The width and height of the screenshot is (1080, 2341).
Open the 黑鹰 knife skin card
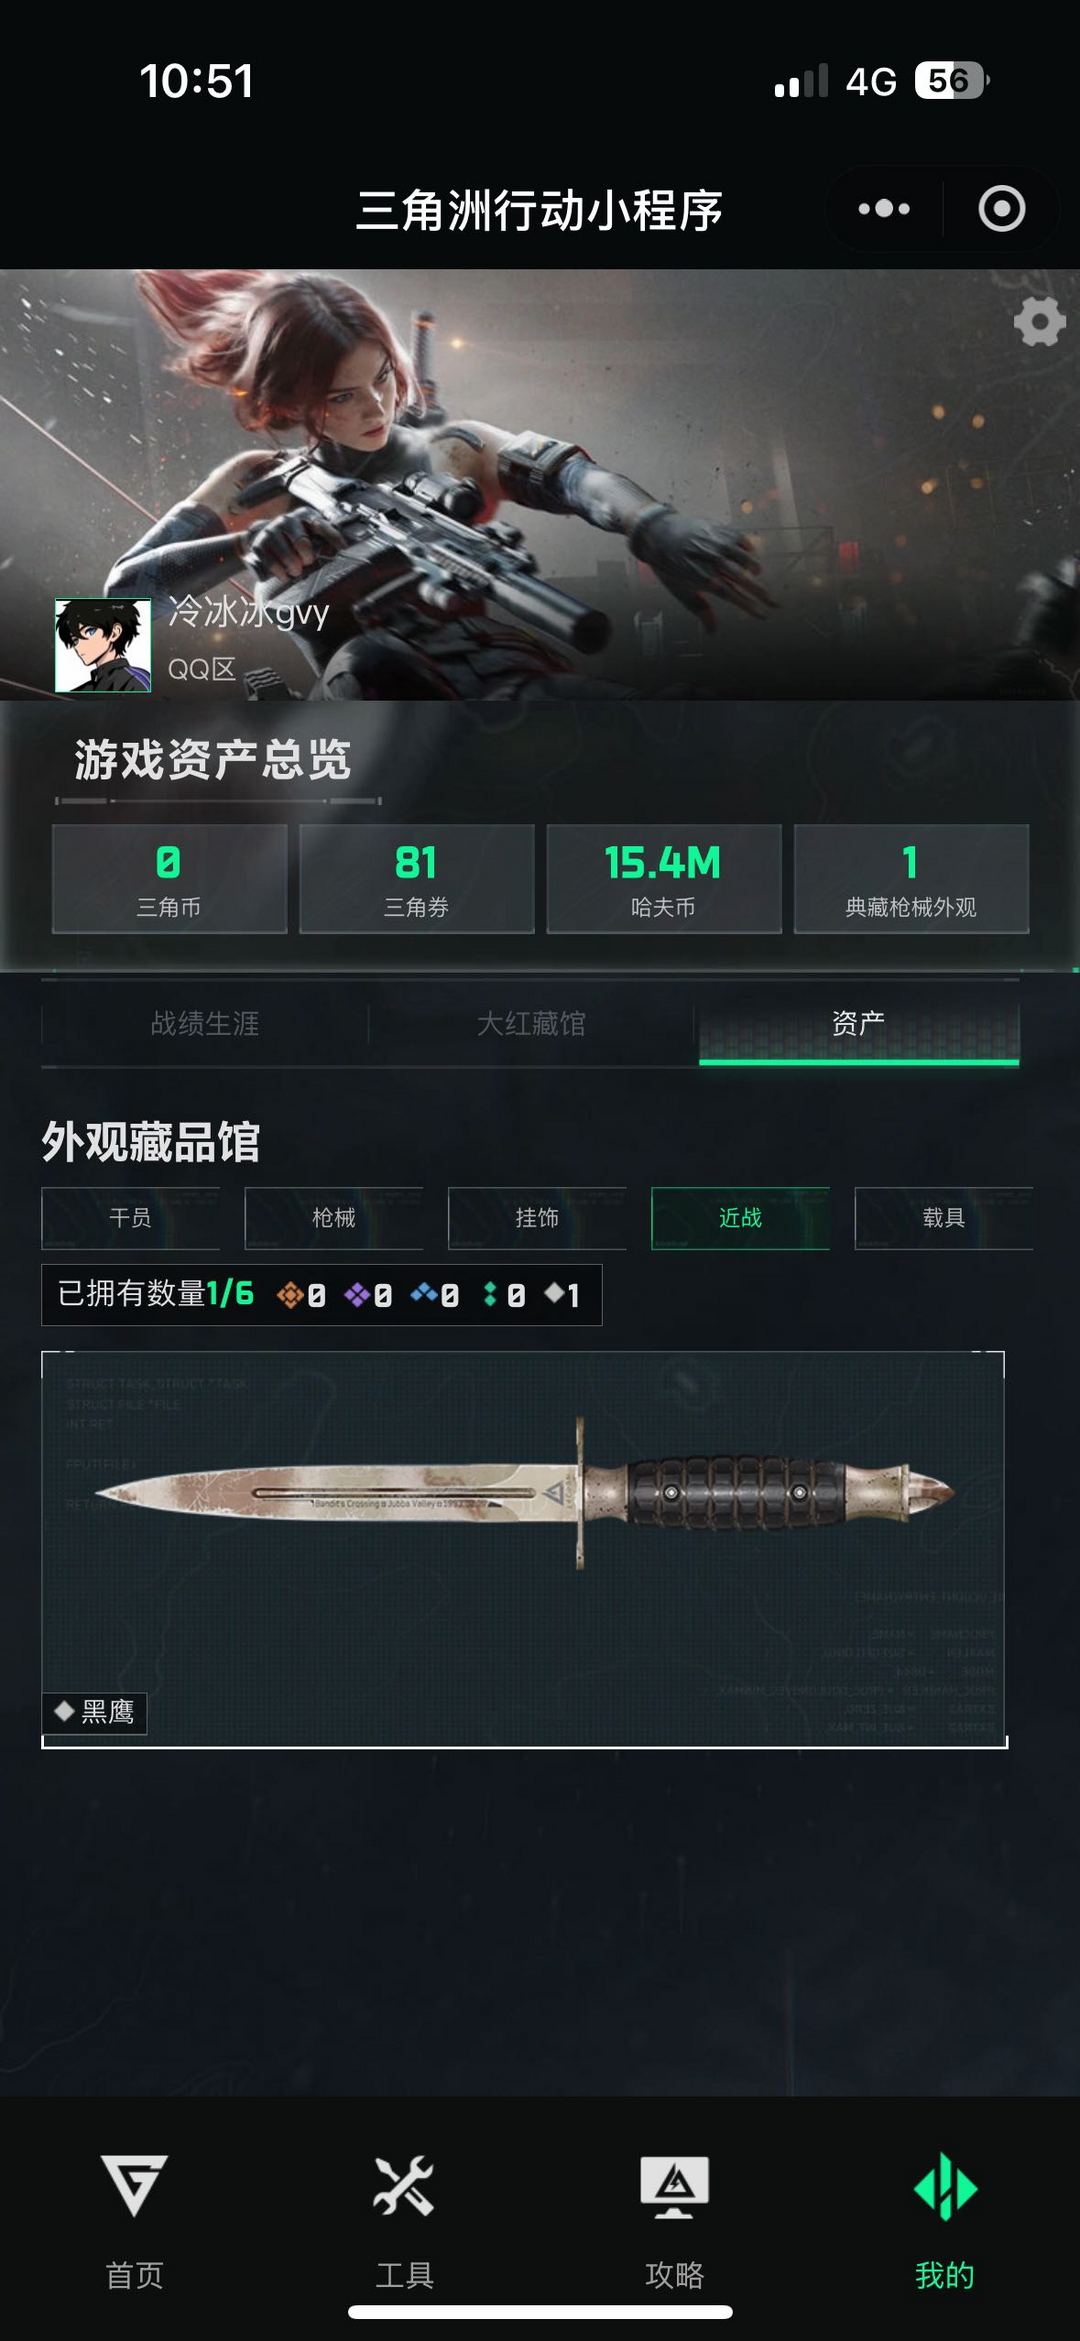coord(523,1549)
